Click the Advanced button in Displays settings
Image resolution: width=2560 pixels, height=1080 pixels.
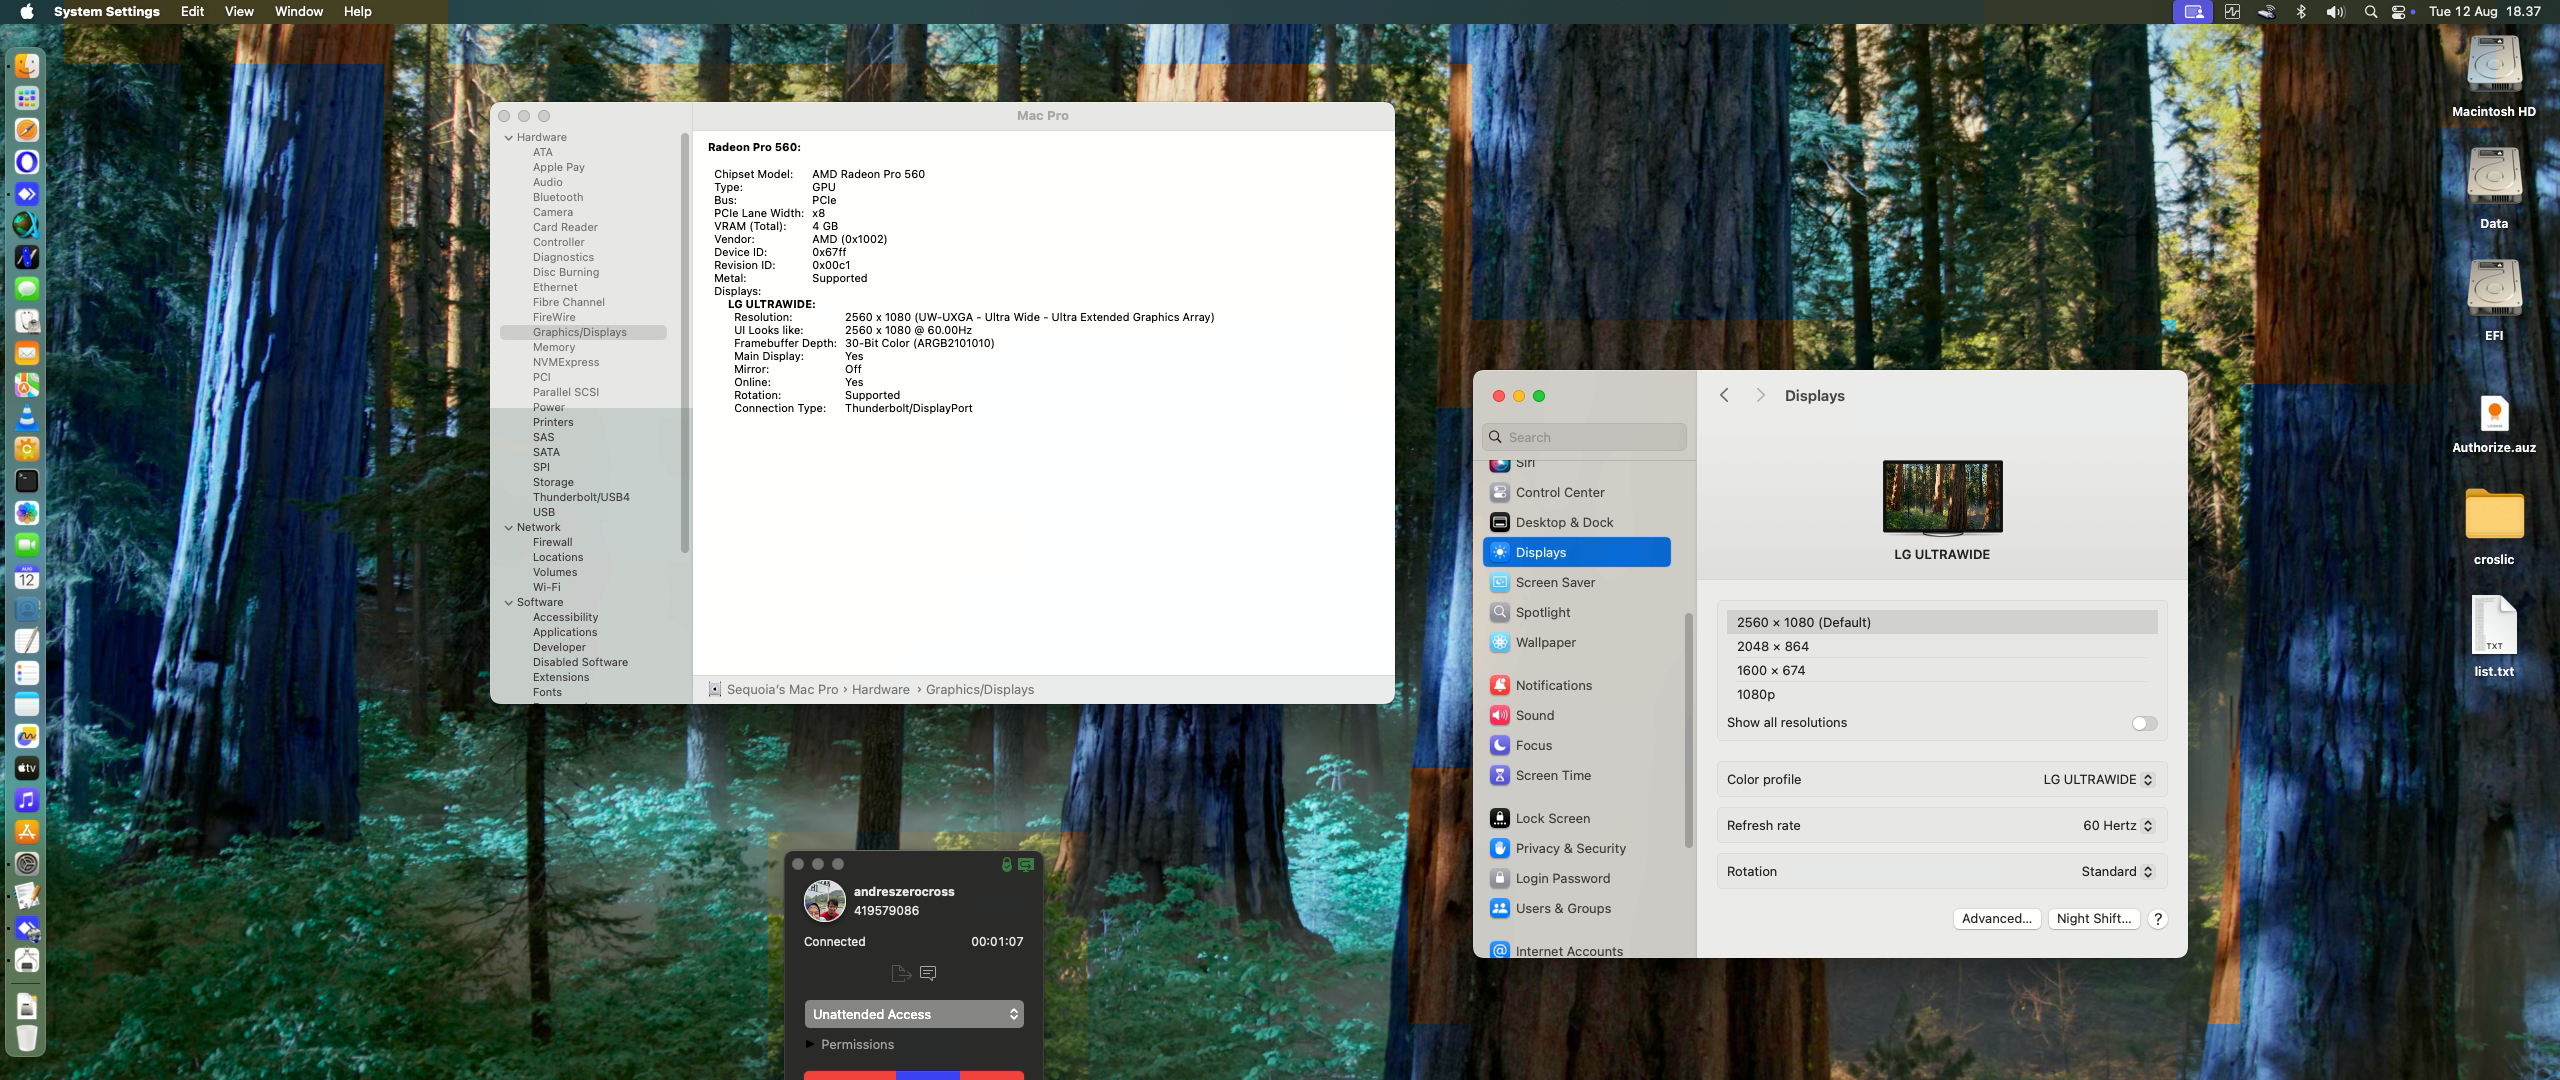1996,918
